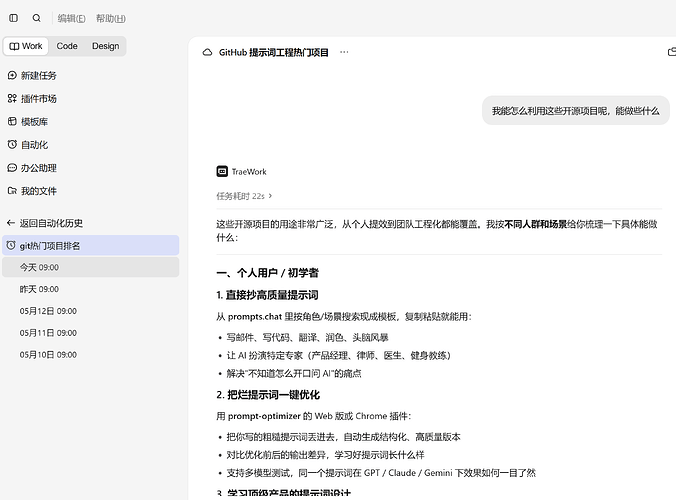Click the back arrow beside 返回自动化历史

click(x=11, y=223)
